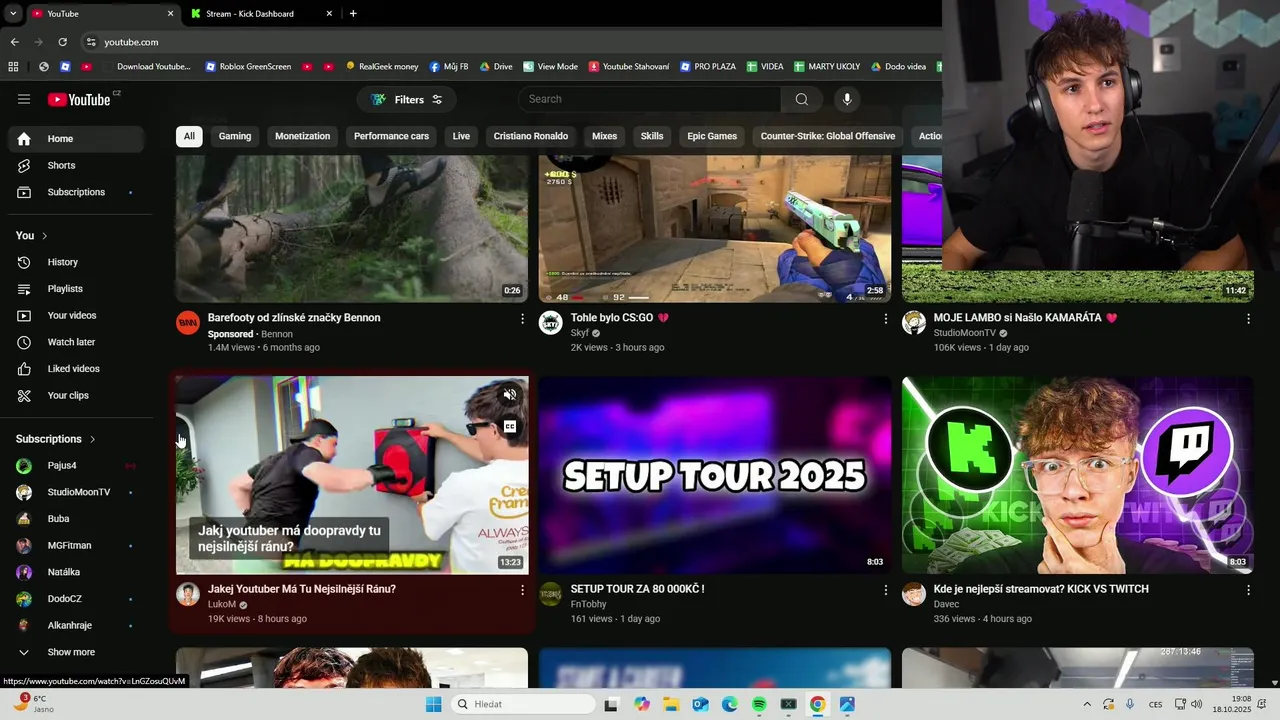Open Davec channel avatar

click(914, 594)
